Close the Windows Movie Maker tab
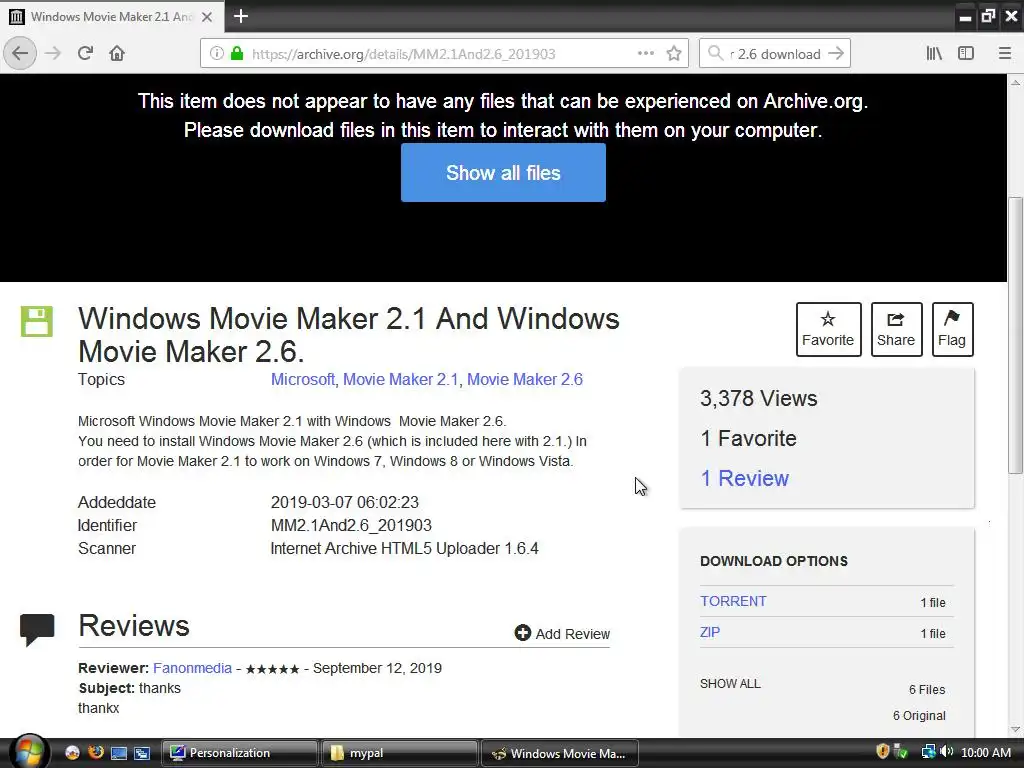 [207, 17]
